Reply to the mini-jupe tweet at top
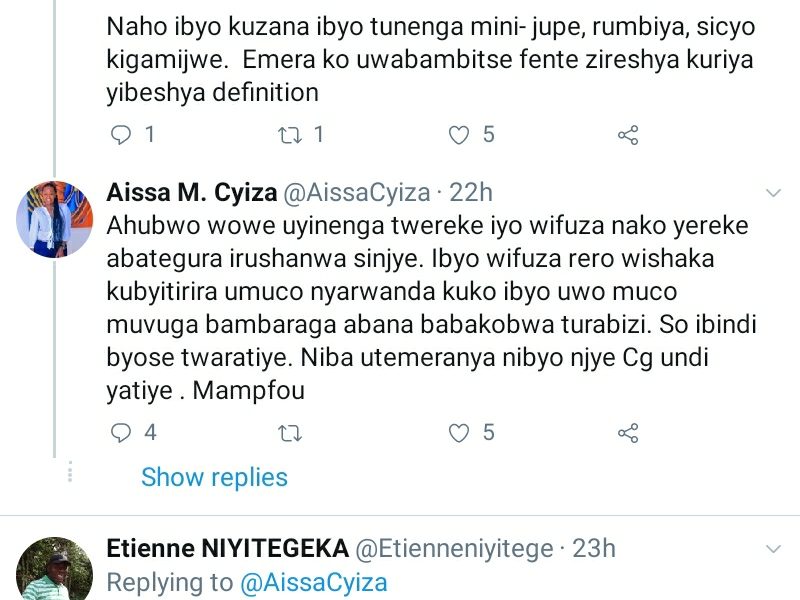This screenshot has height=600, width=800. point(121,134)
